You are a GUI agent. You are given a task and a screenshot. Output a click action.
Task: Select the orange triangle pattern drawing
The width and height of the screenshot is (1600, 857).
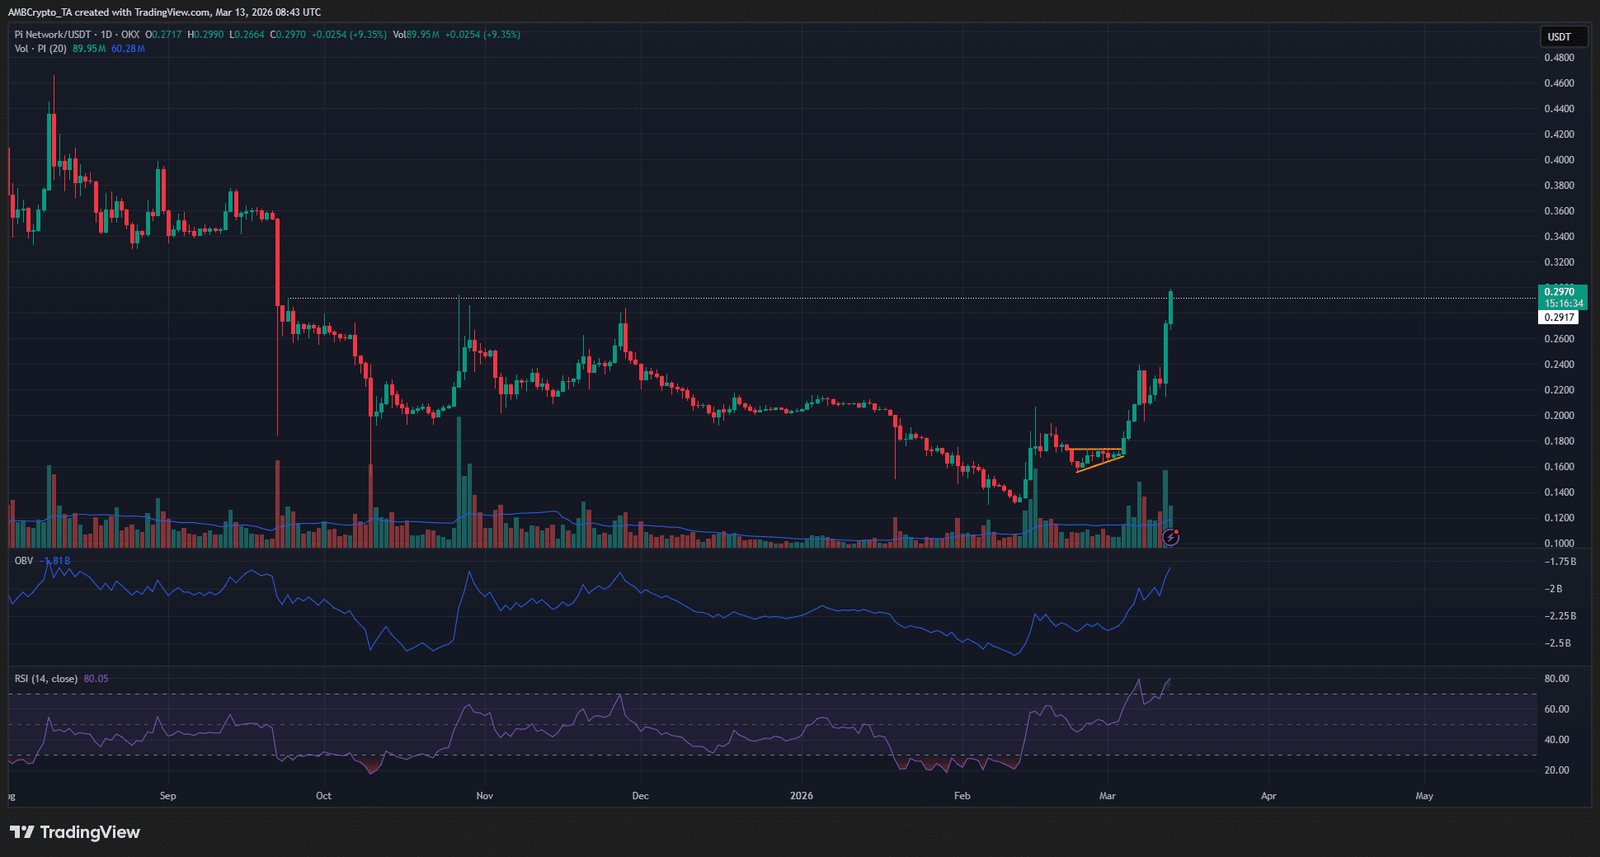coord(1098,458)
